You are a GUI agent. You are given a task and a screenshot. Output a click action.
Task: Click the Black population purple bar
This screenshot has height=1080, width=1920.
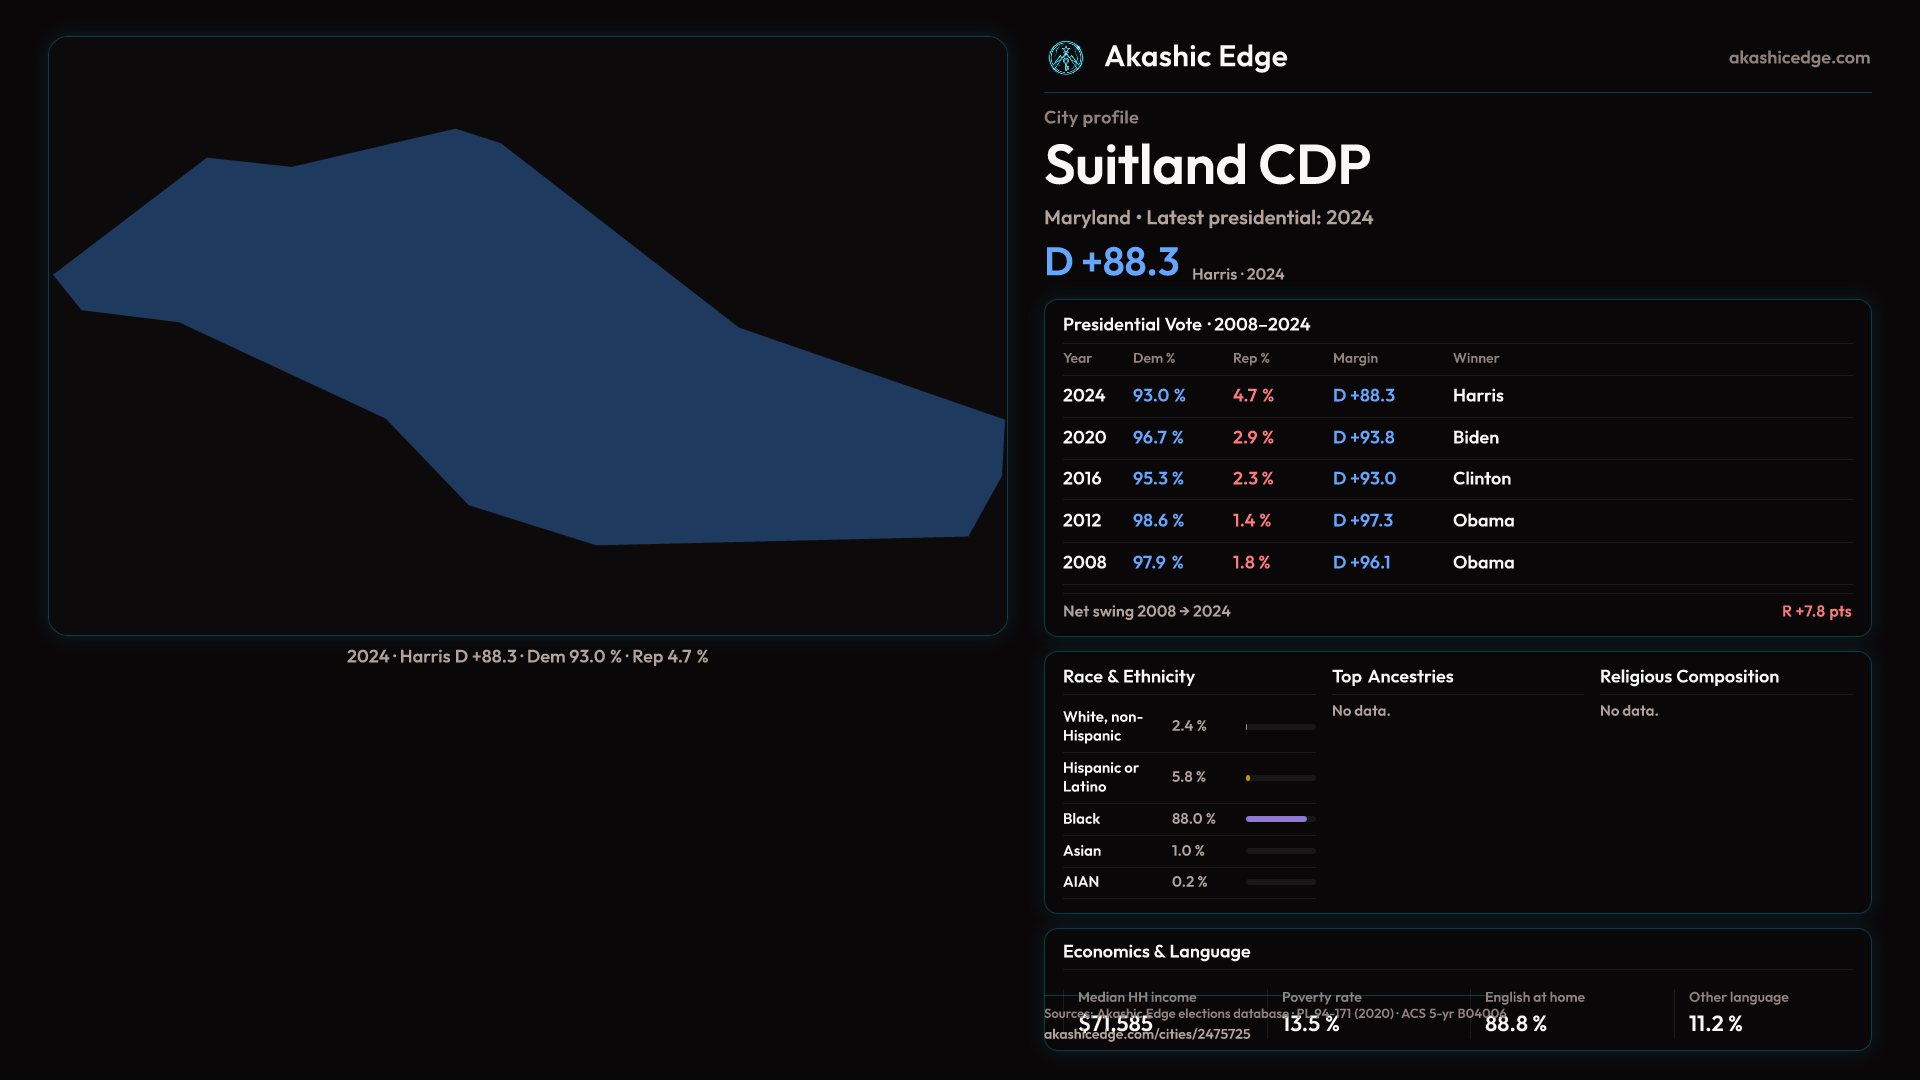1275,819
